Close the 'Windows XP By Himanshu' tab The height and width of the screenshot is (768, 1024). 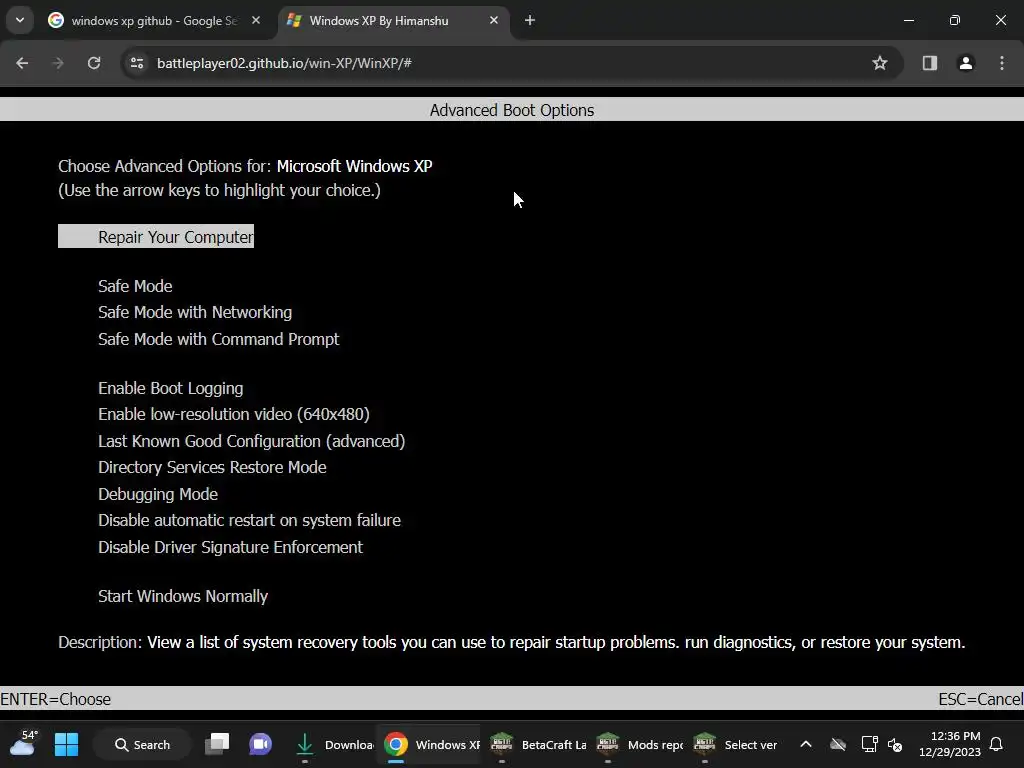(x=494, y=21)
